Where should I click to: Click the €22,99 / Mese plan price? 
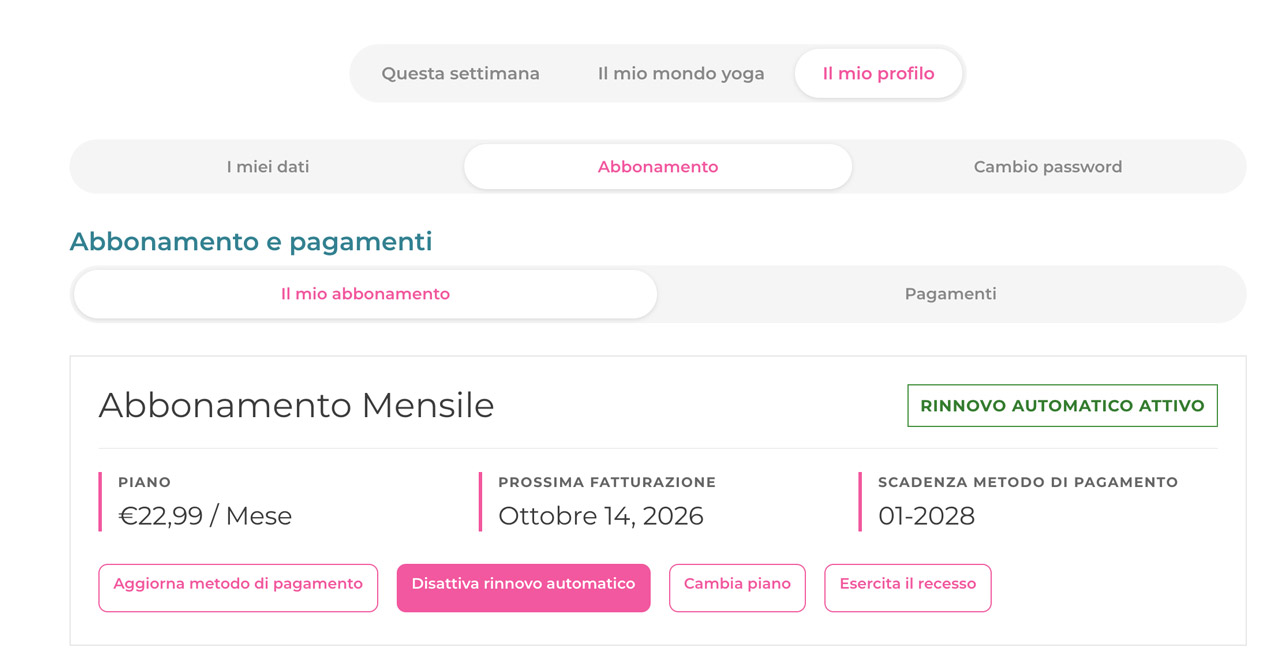coord(205,516)
